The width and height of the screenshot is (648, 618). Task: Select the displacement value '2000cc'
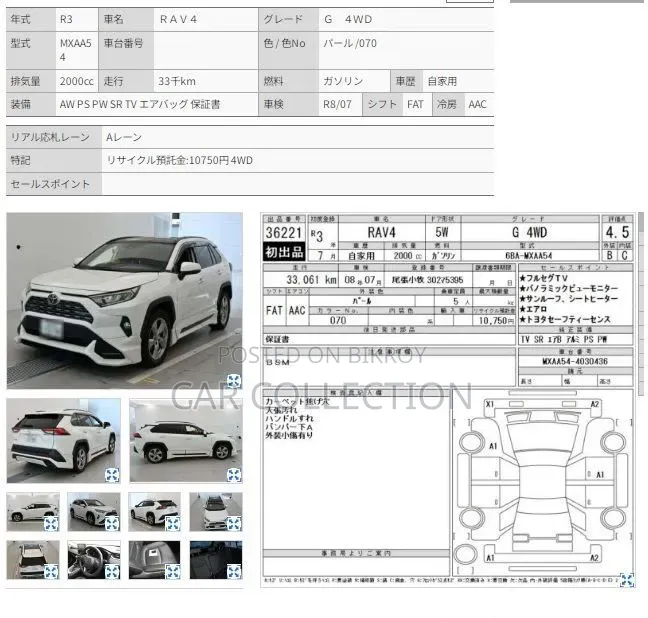pyautogui.click(x=76, y=81)
